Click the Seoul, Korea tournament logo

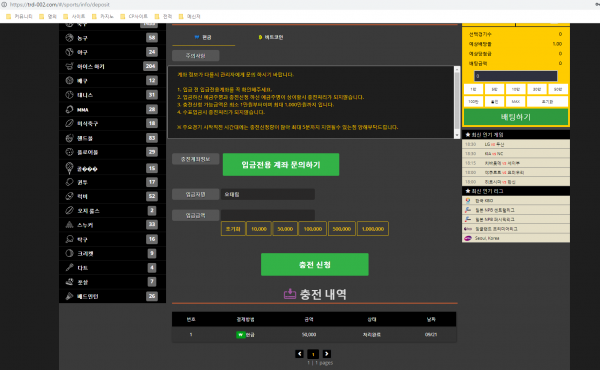point(468,238)
